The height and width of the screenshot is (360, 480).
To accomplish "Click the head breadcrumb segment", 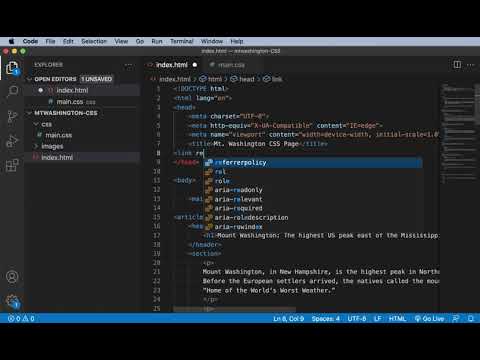I will [x=243, y=79].
